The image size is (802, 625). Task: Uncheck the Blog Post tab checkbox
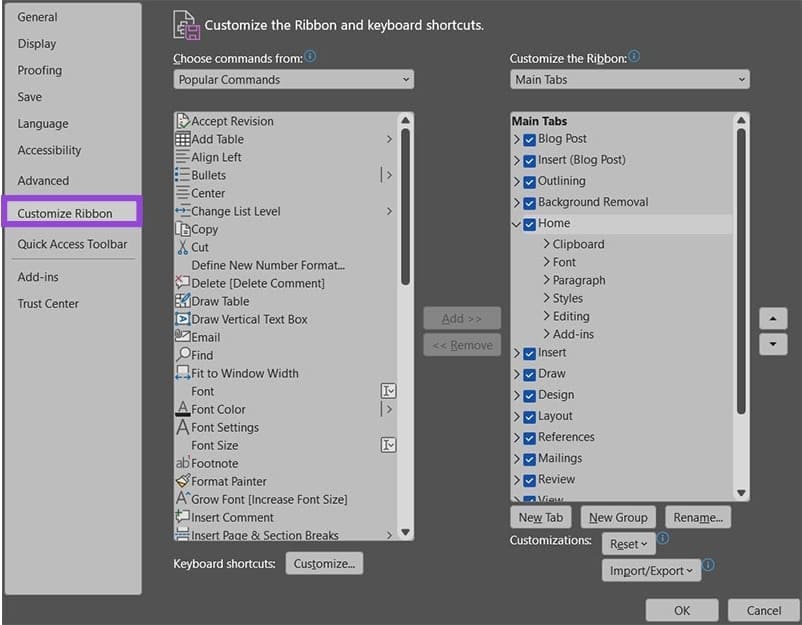(x=530, y=139)
